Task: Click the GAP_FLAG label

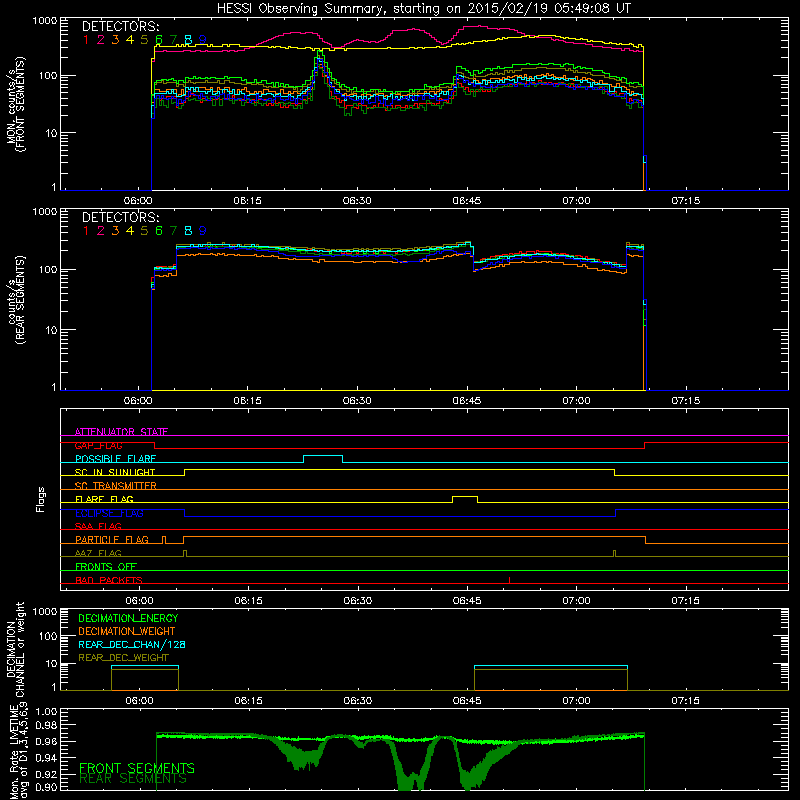Action: [x=98, y=445]
